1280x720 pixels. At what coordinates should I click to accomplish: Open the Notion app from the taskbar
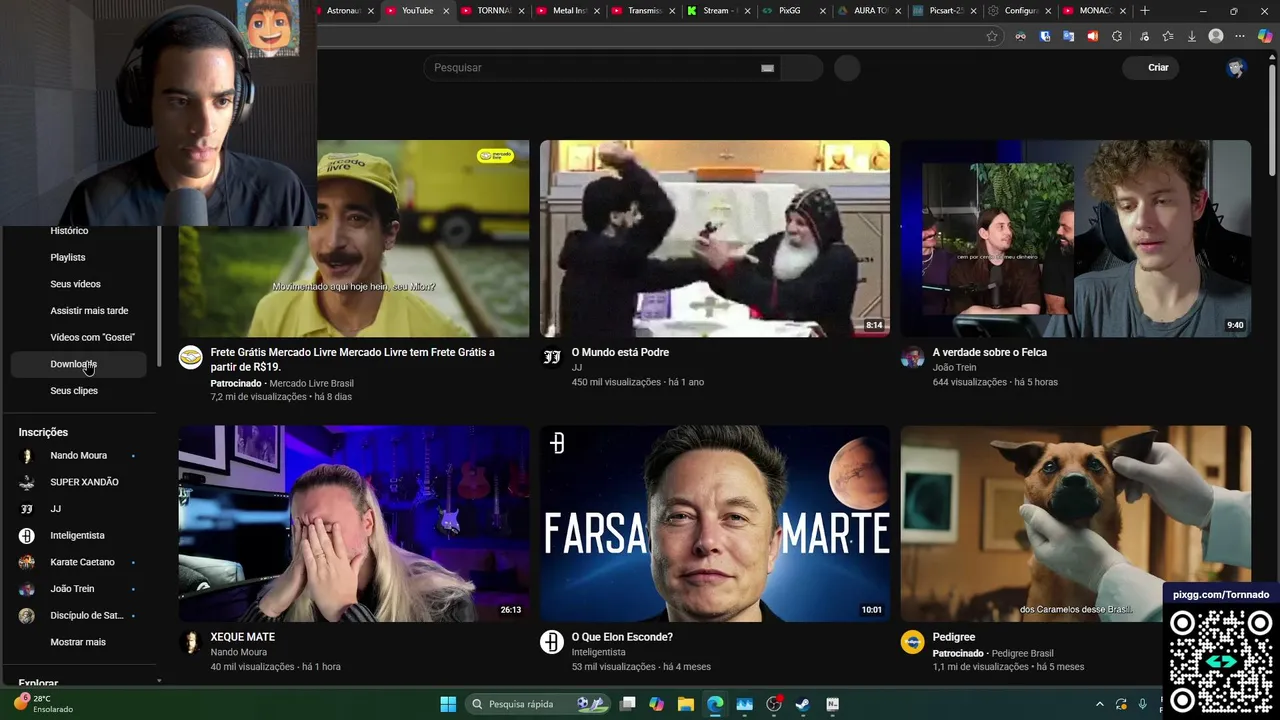832,704
